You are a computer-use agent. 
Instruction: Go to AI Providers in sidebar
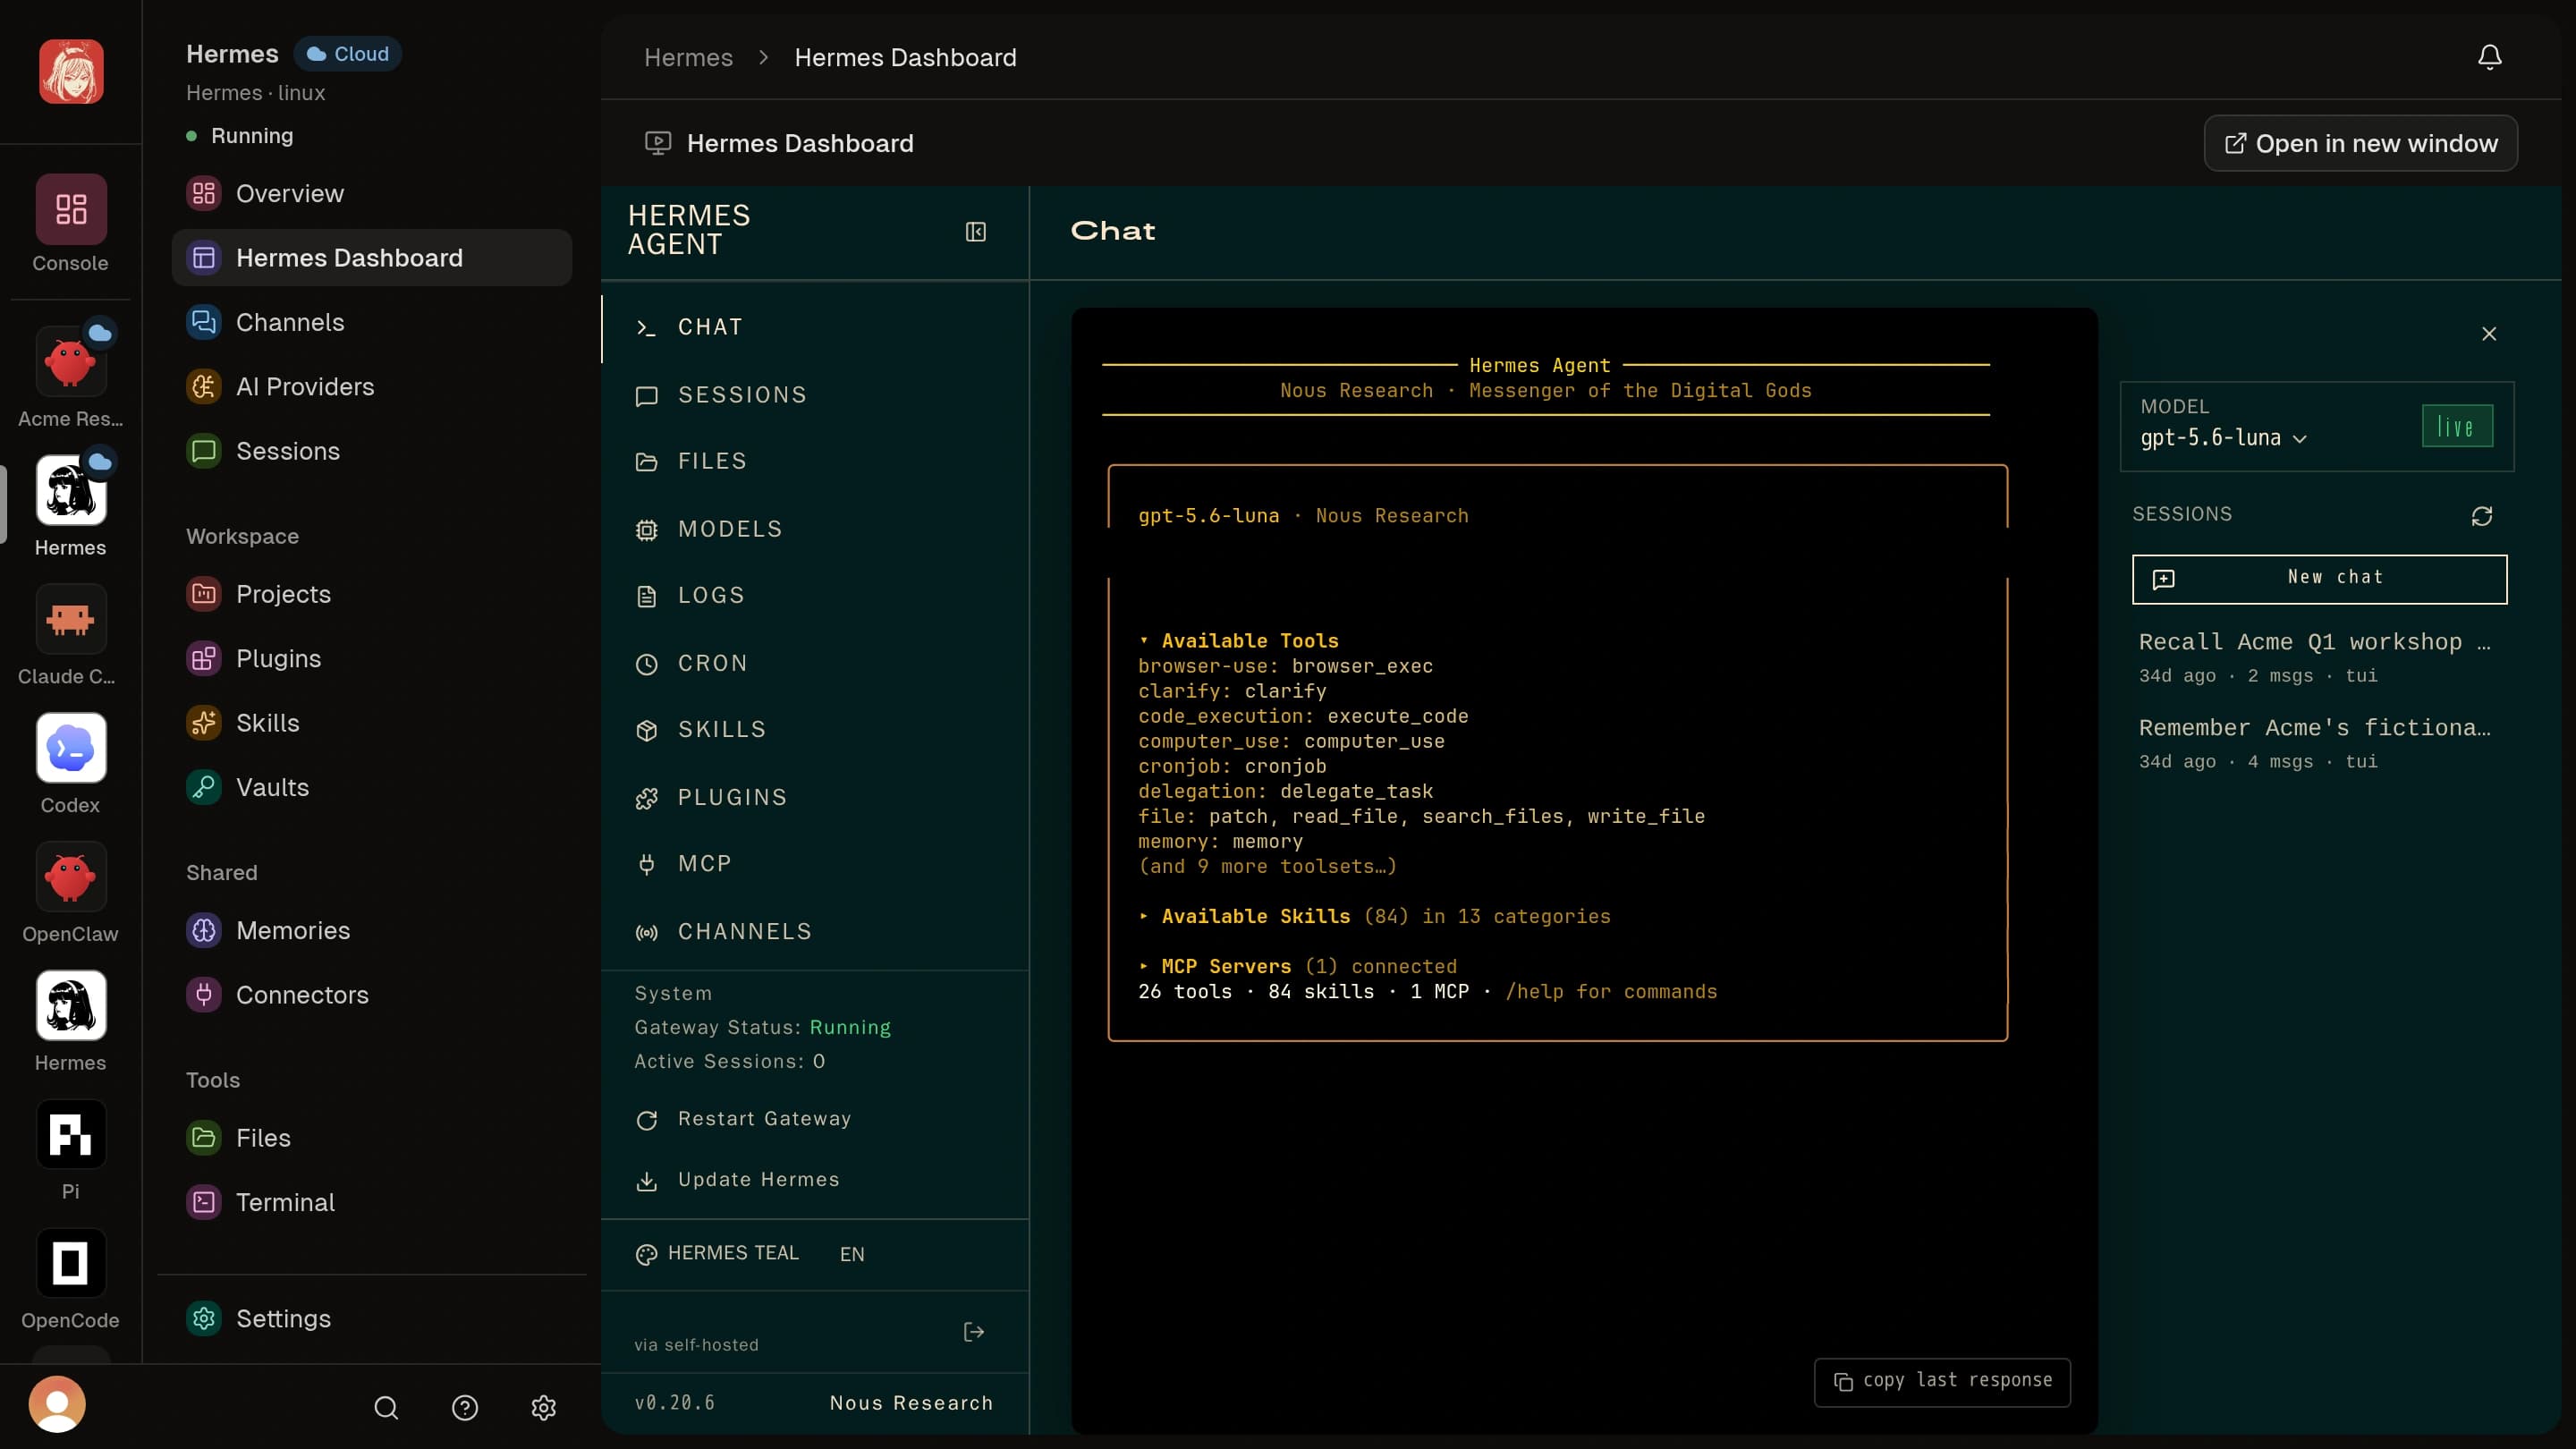[372, 387]
